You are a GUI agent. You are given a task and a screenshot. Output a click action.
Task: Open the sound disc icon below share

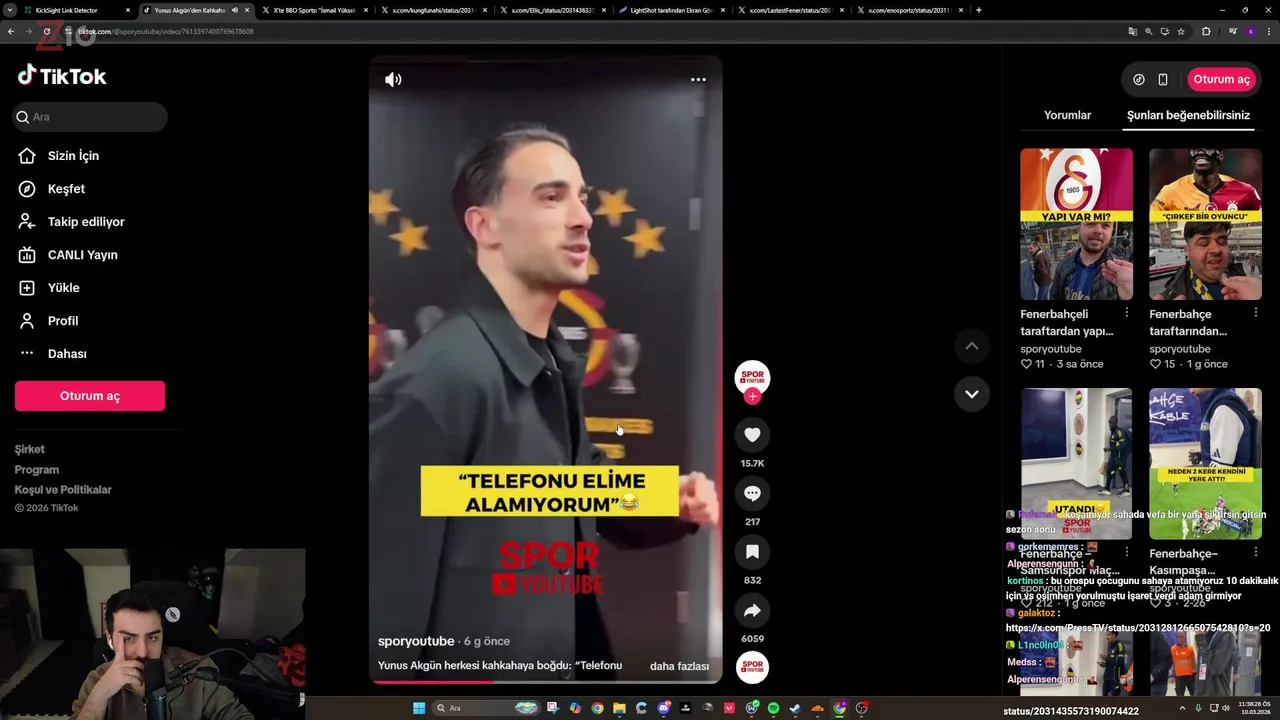tap(752, 667)
